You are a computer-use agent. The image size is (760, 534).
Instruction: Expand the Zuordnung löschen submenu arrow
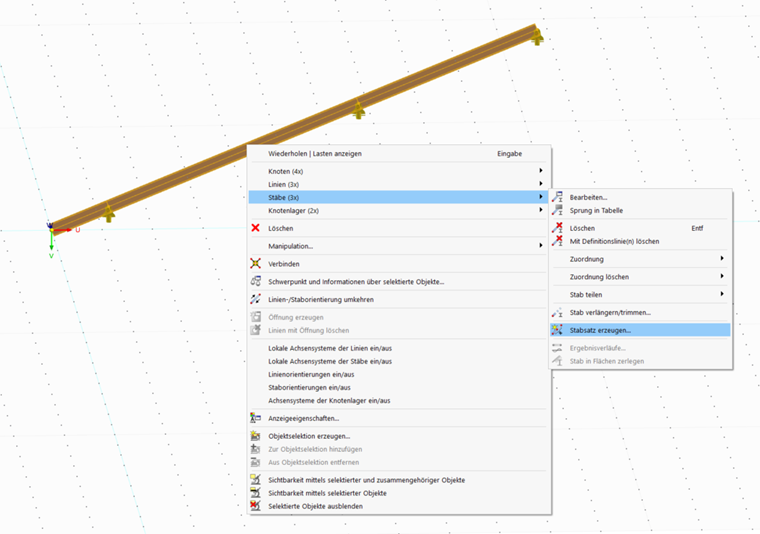click(x=722, y=276)
